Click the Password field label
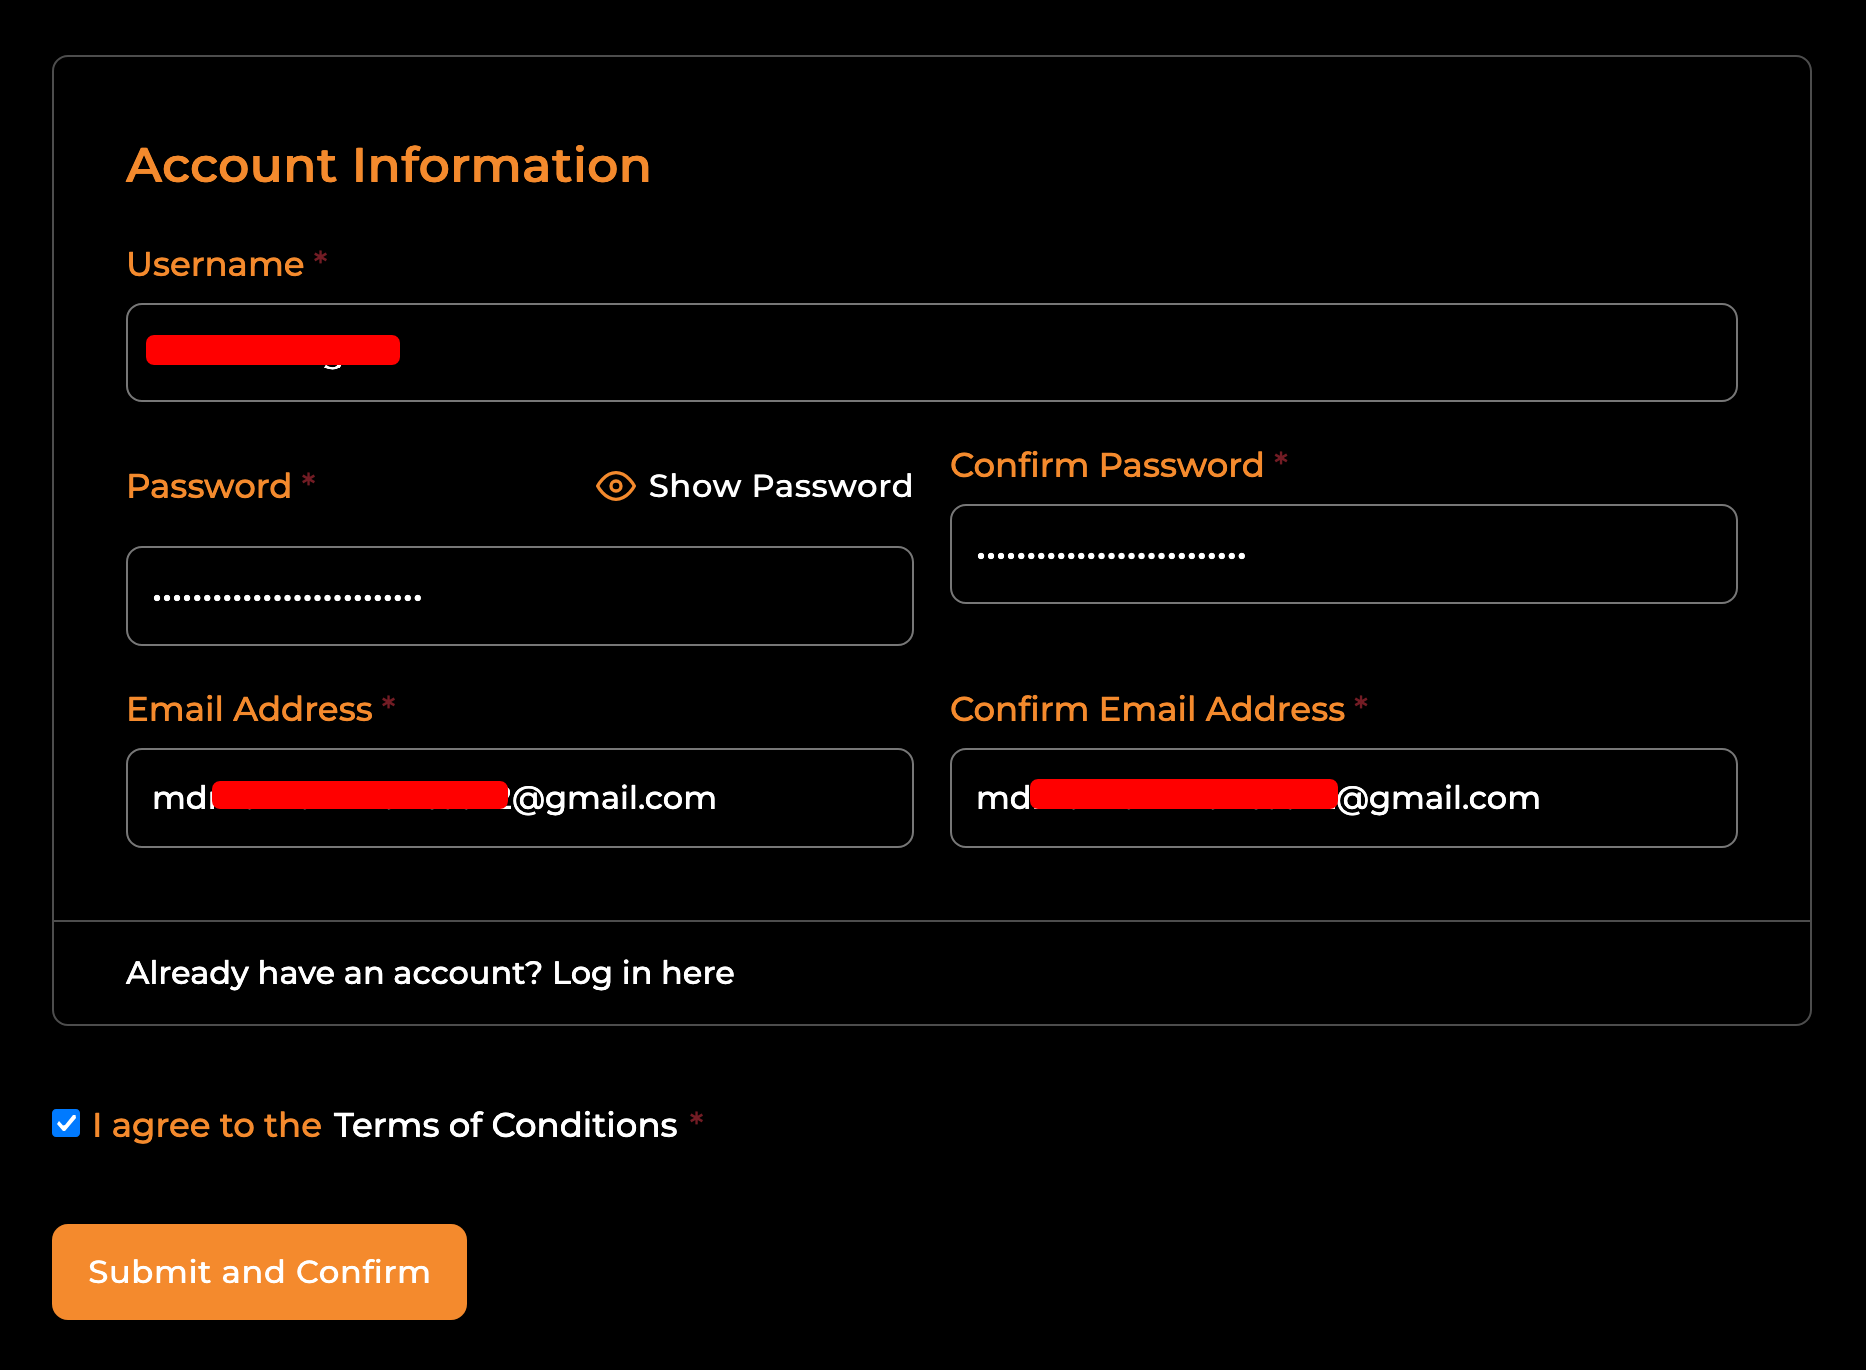1866x1370 pixels. [x=208, y=486]
